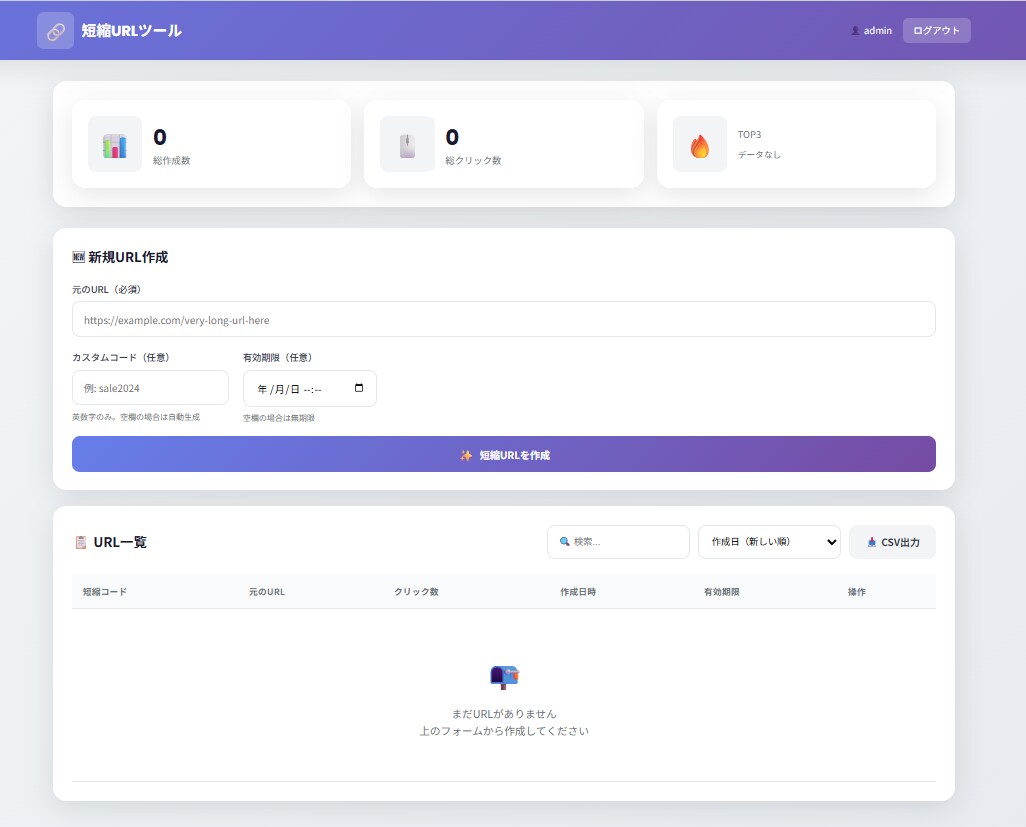Click the ログアウト button
This screenshot has height=827, width=1026.
(936, 31)
